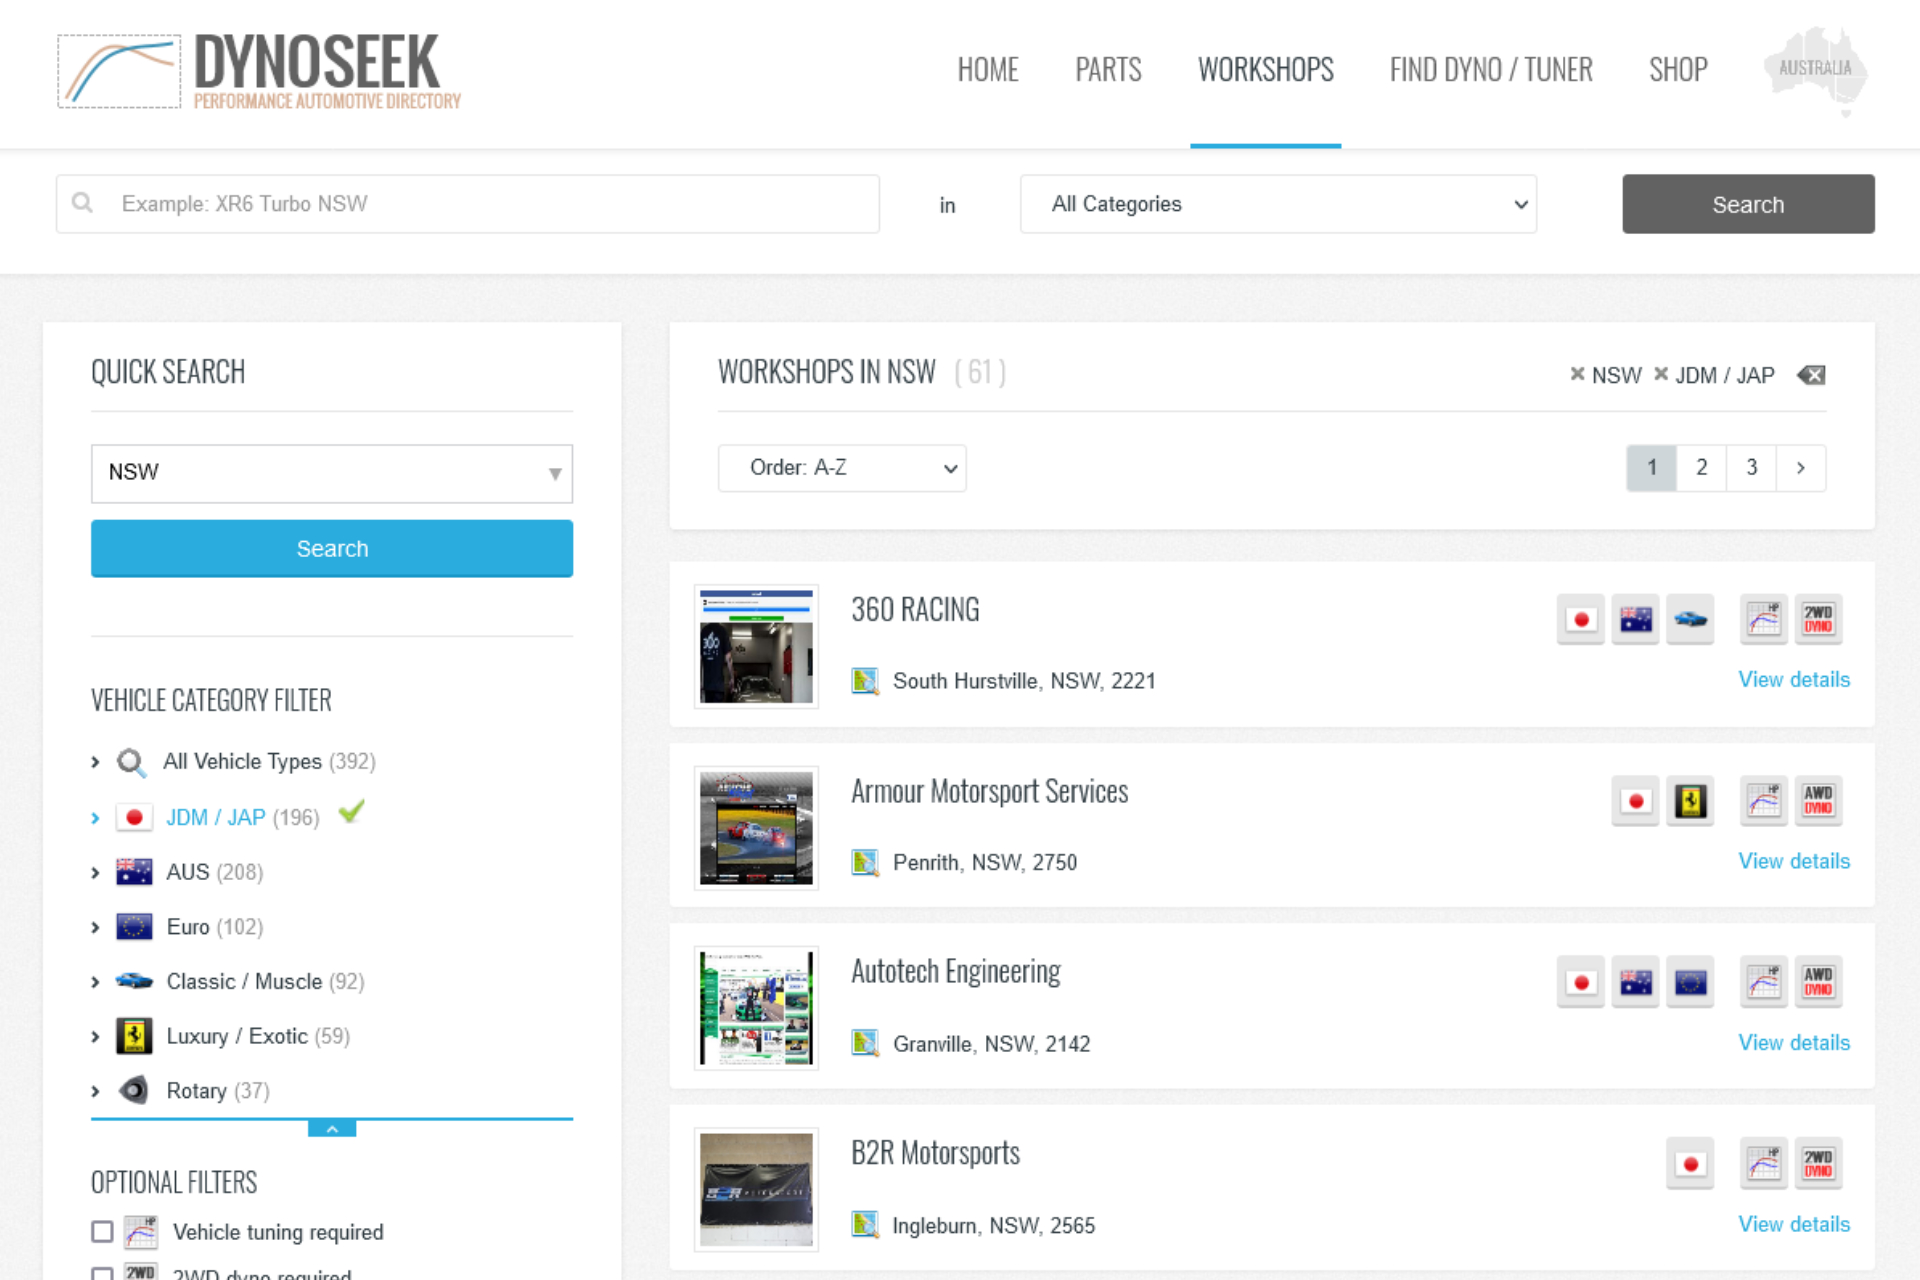
Task: Open the All Categories dropdown
Action: coord(1278,204)
